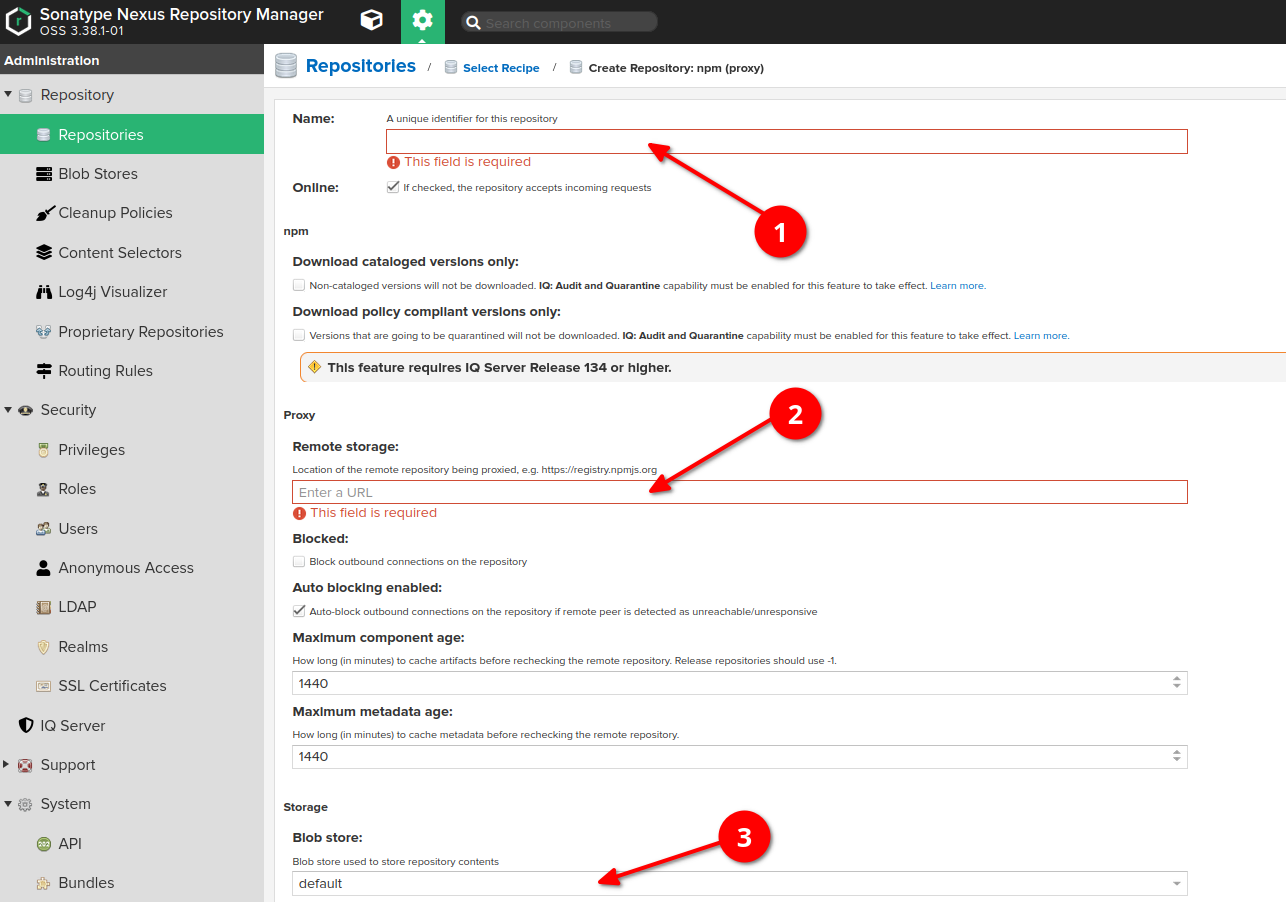Viewport: 1286px width, 902px height.
Task: Open Learn more link for policy compliant versions
Action: pyautogui.click(x=1041, y=335)
